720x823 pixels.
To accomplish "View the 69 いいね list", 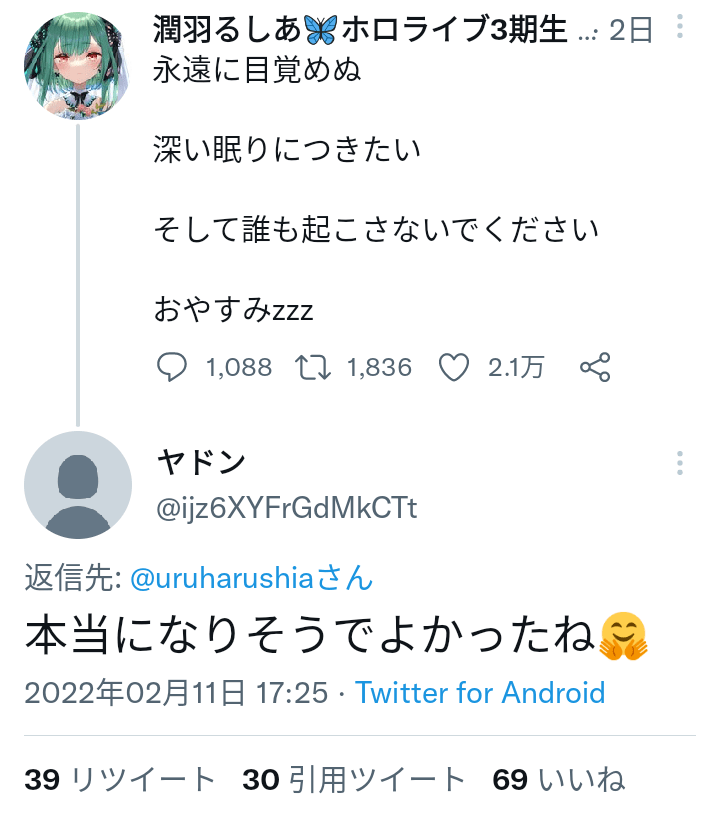I will tap(559, 780).
